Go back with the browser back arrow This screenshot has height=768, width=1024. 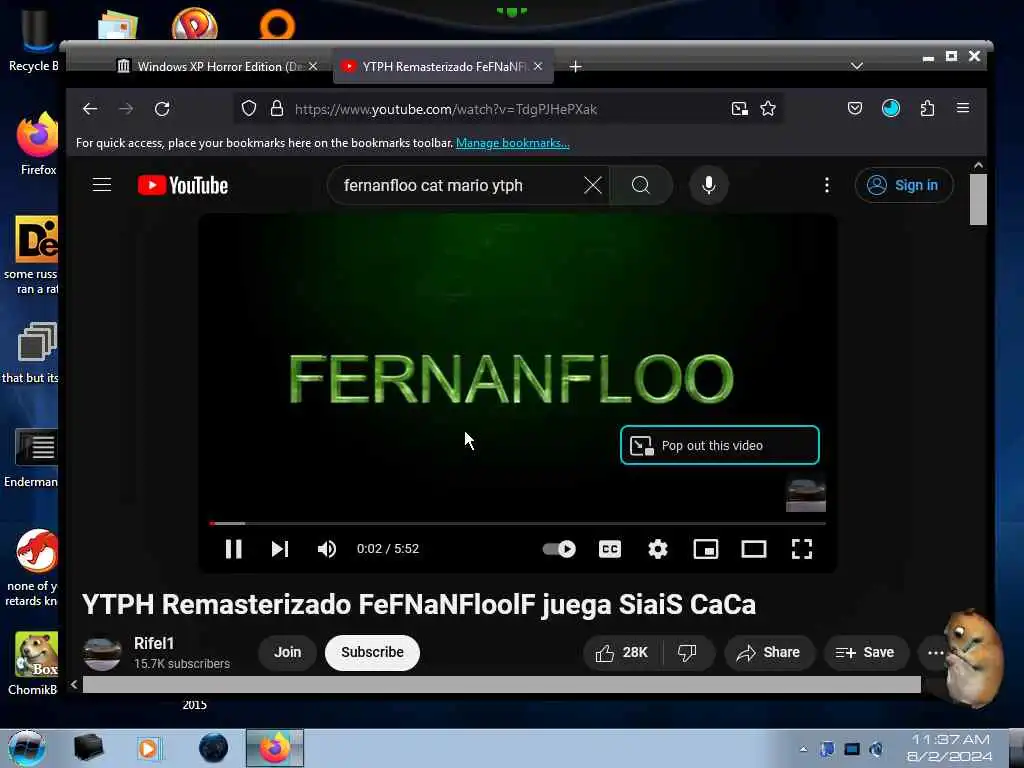pos(90,109)
